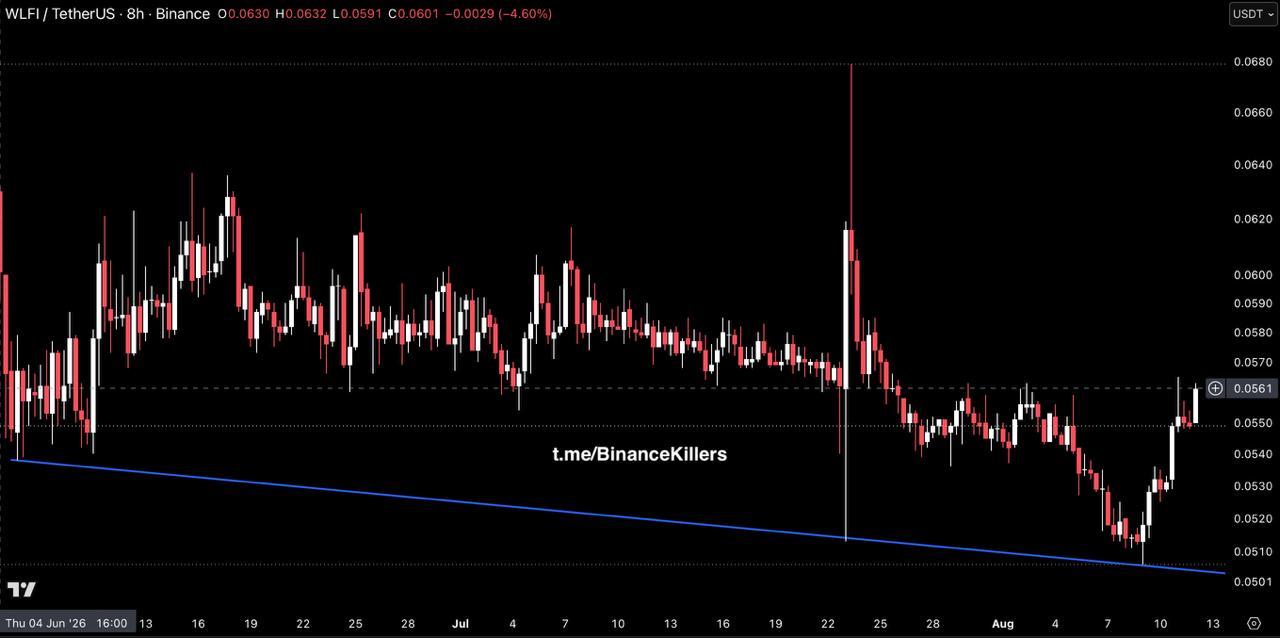Click the 0.0600 price axis label
1280x638 pixels.
[1252, 275]
